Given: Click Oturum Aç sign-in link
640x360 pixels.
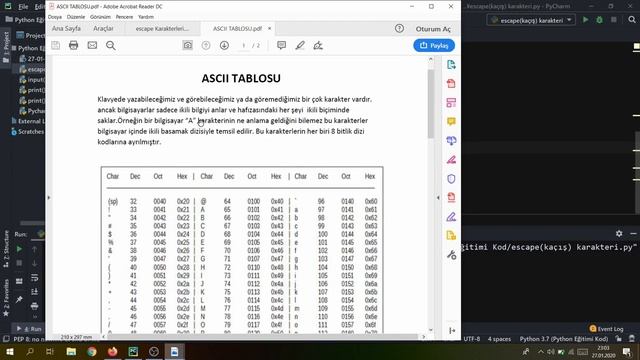Looking at the screenshot, I should coord(433,29).
